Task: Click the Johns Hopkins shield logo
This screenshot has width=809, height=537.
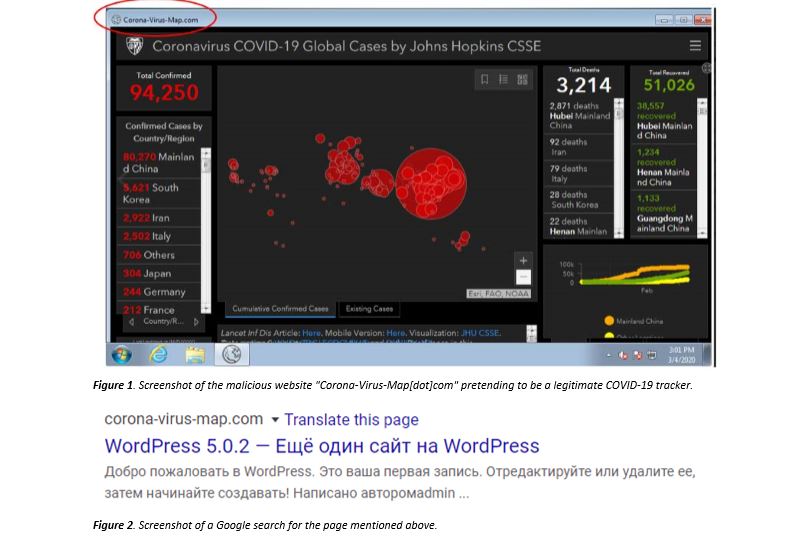Action: pyautogui.click(x=134, y=46)
